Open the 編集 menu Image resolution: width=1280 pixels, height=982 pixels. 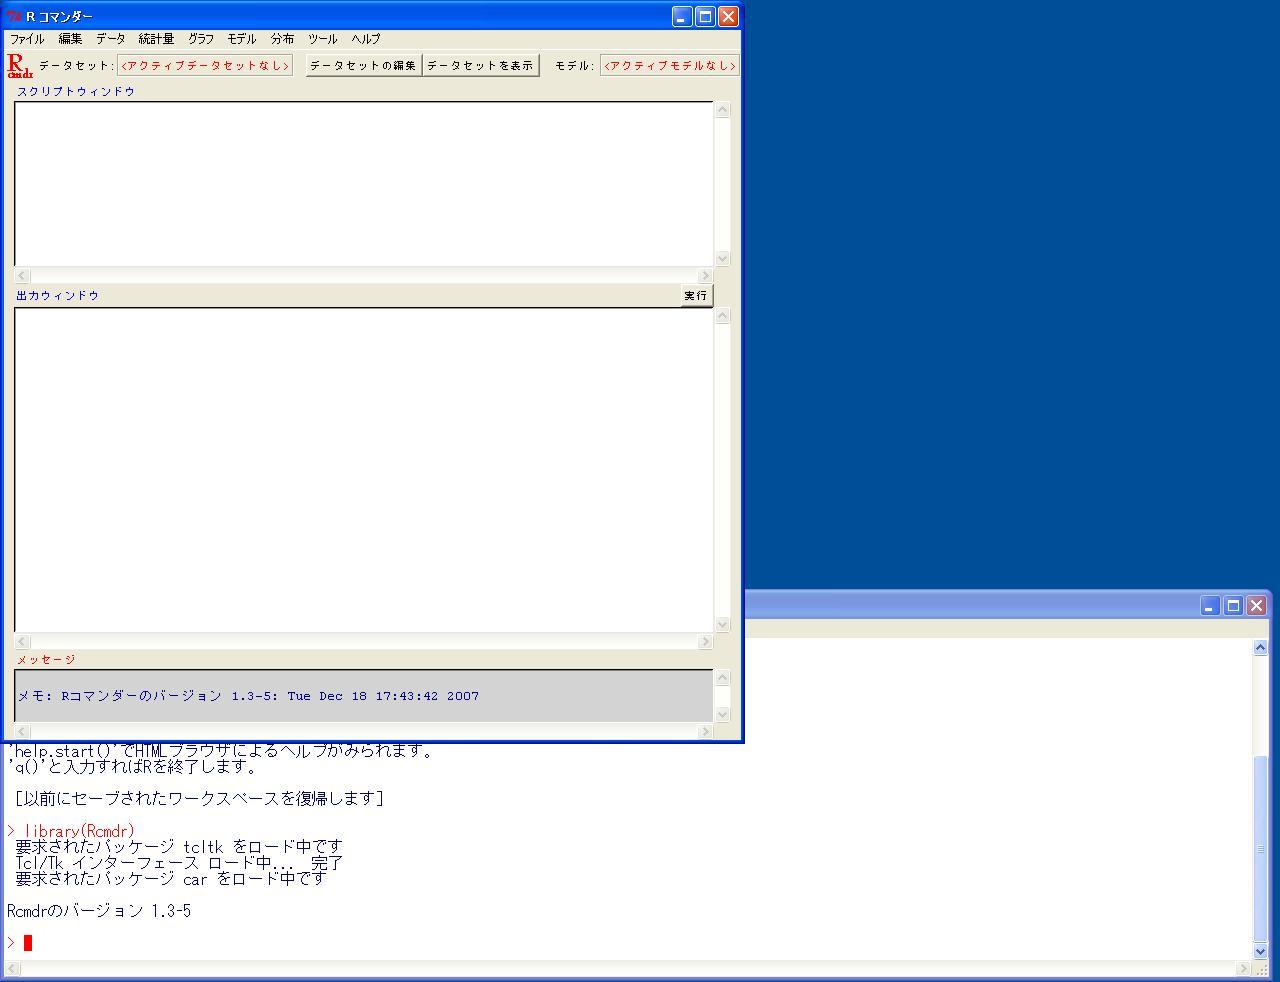pos(70,39)
